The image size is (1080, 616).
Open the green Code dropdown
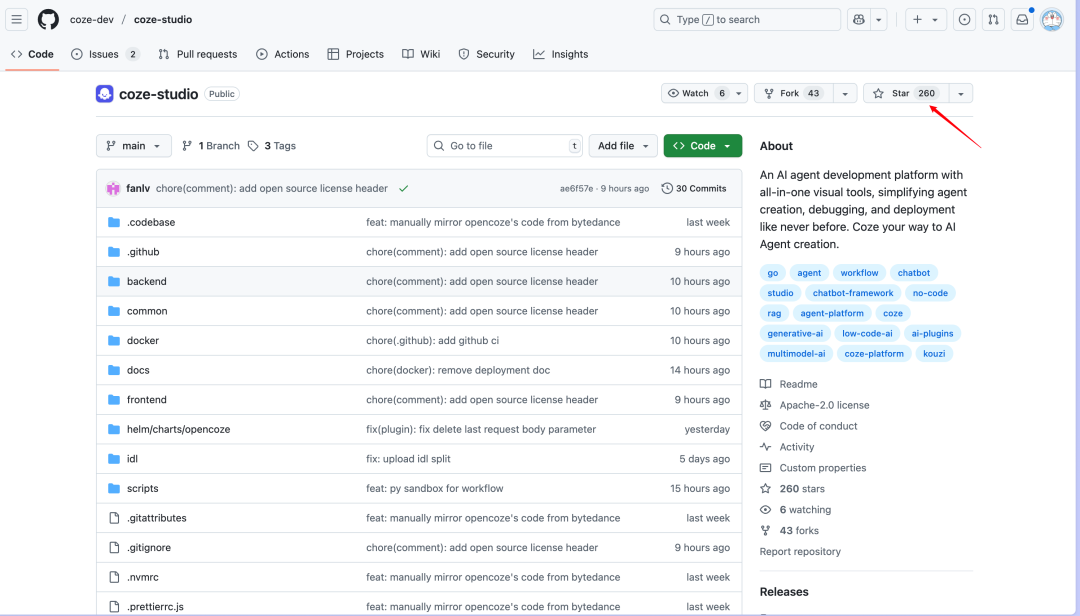pos(702,146)
